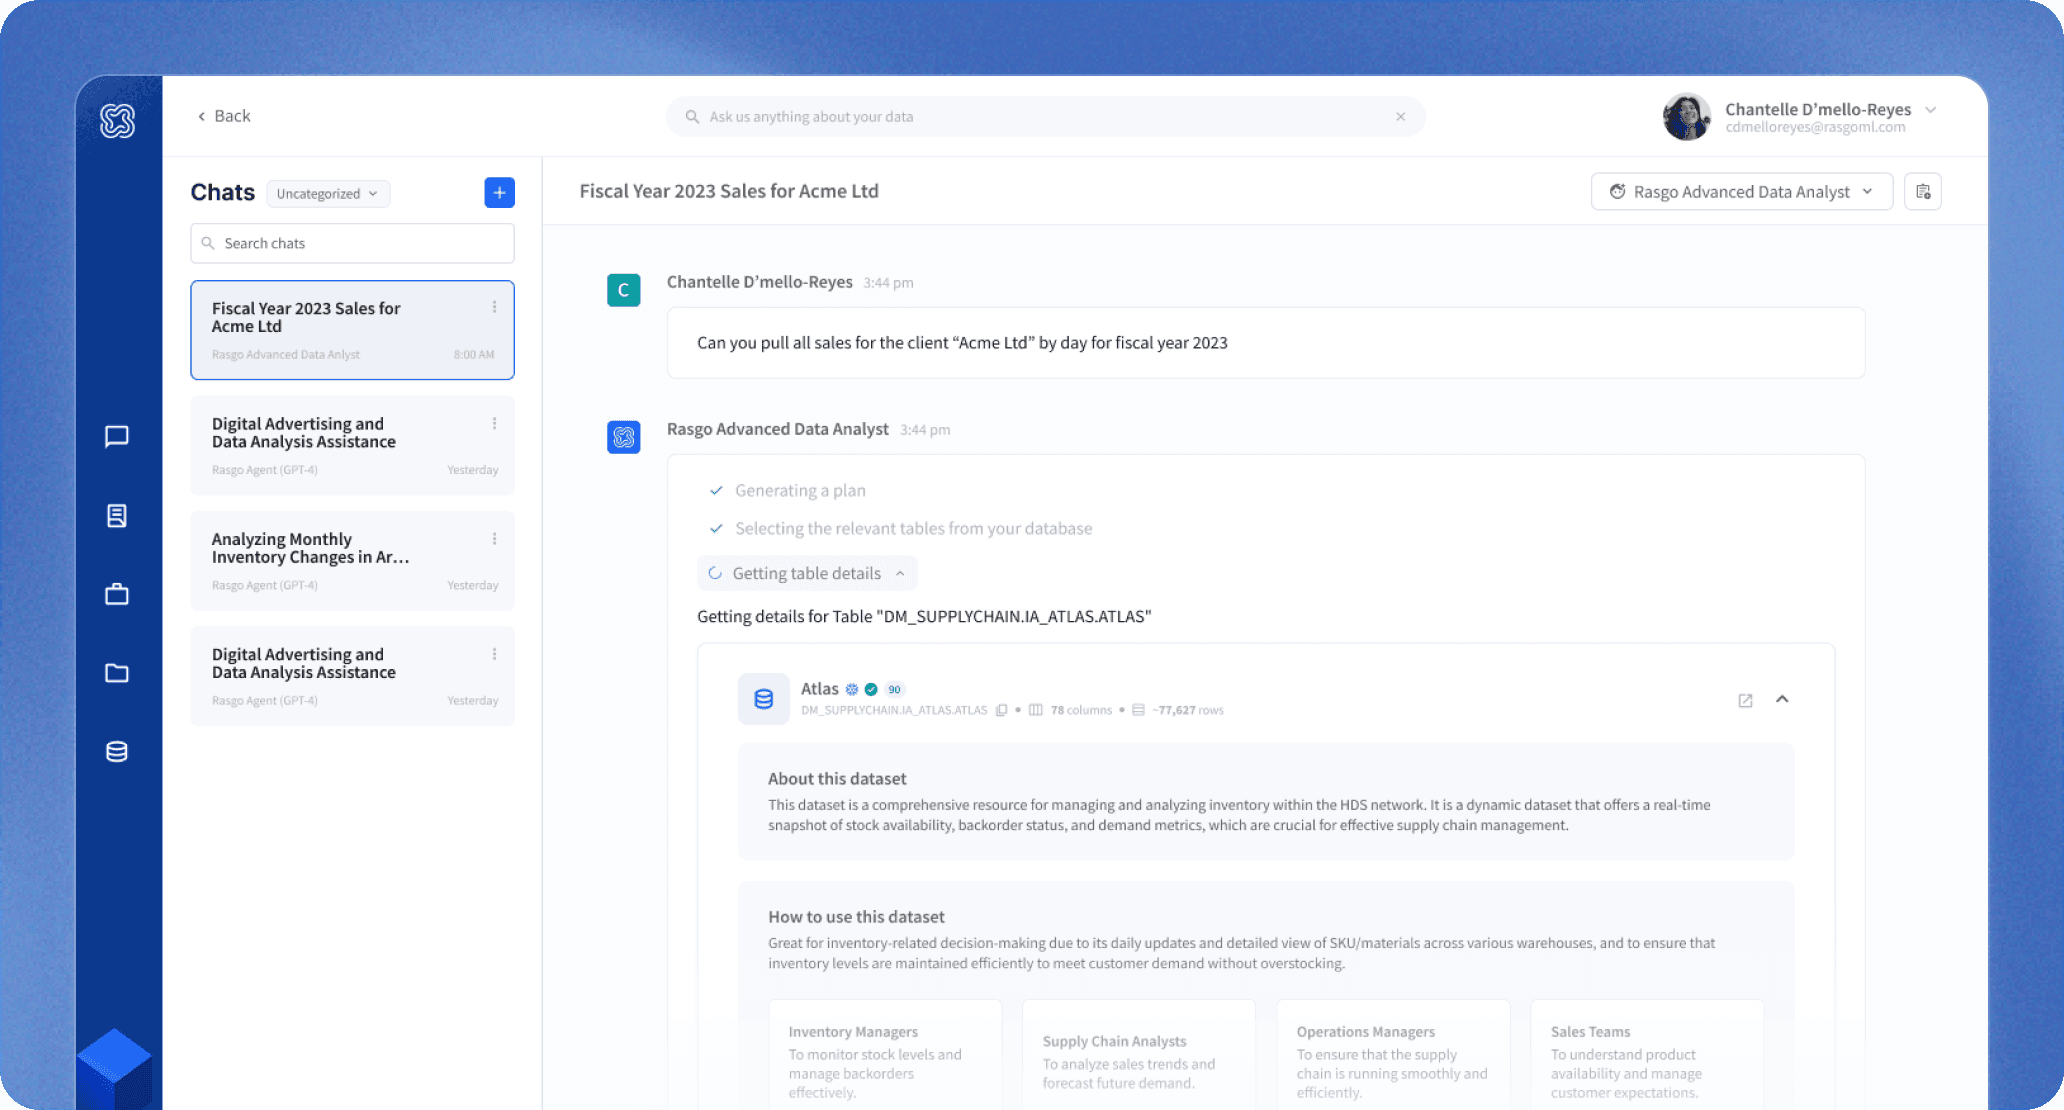The height and width of the screenshot is (1110, 2064).
Task: Click the 'Rasgo Advanced Data Analyst' sender name in the reply
Action: pyautogui.click(x=778, y=429)
